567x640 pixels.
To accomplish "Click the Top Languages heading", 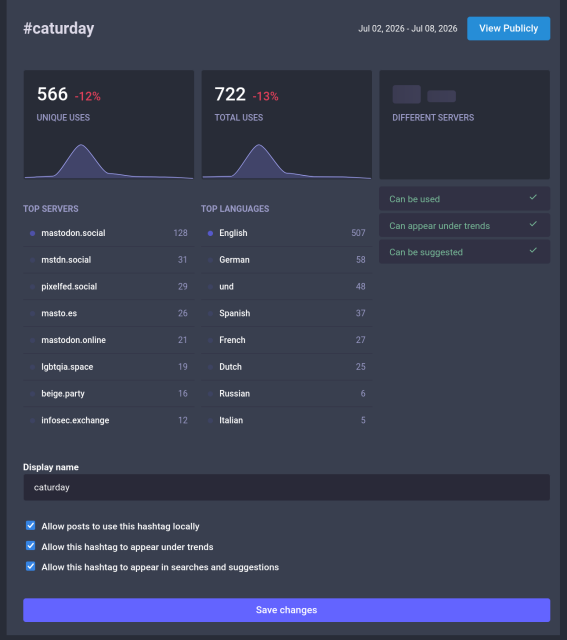I will (235, 209).
